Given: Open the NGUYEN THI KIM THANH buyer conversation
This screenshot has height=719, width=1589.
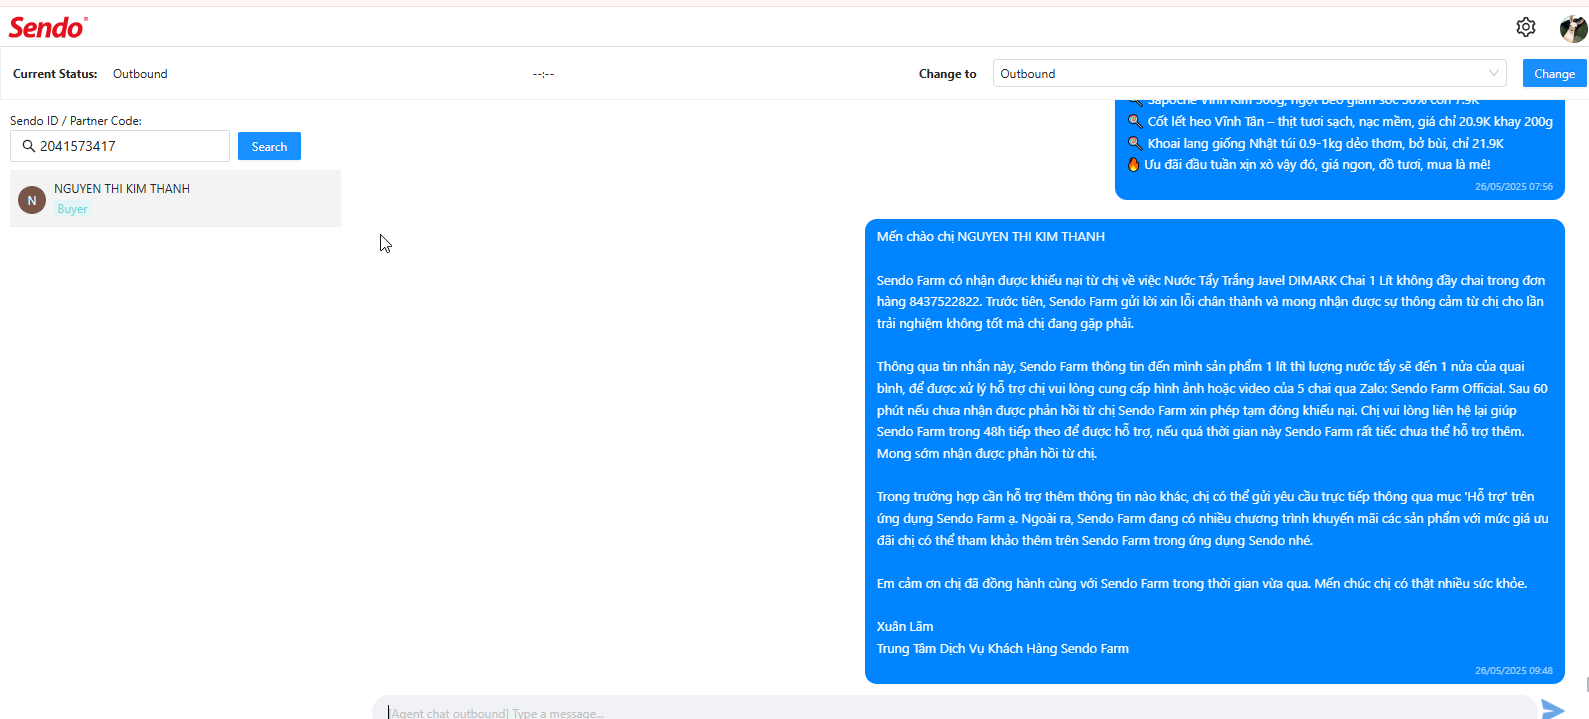Looking at the screenshot, I should (x=175, y=198).
